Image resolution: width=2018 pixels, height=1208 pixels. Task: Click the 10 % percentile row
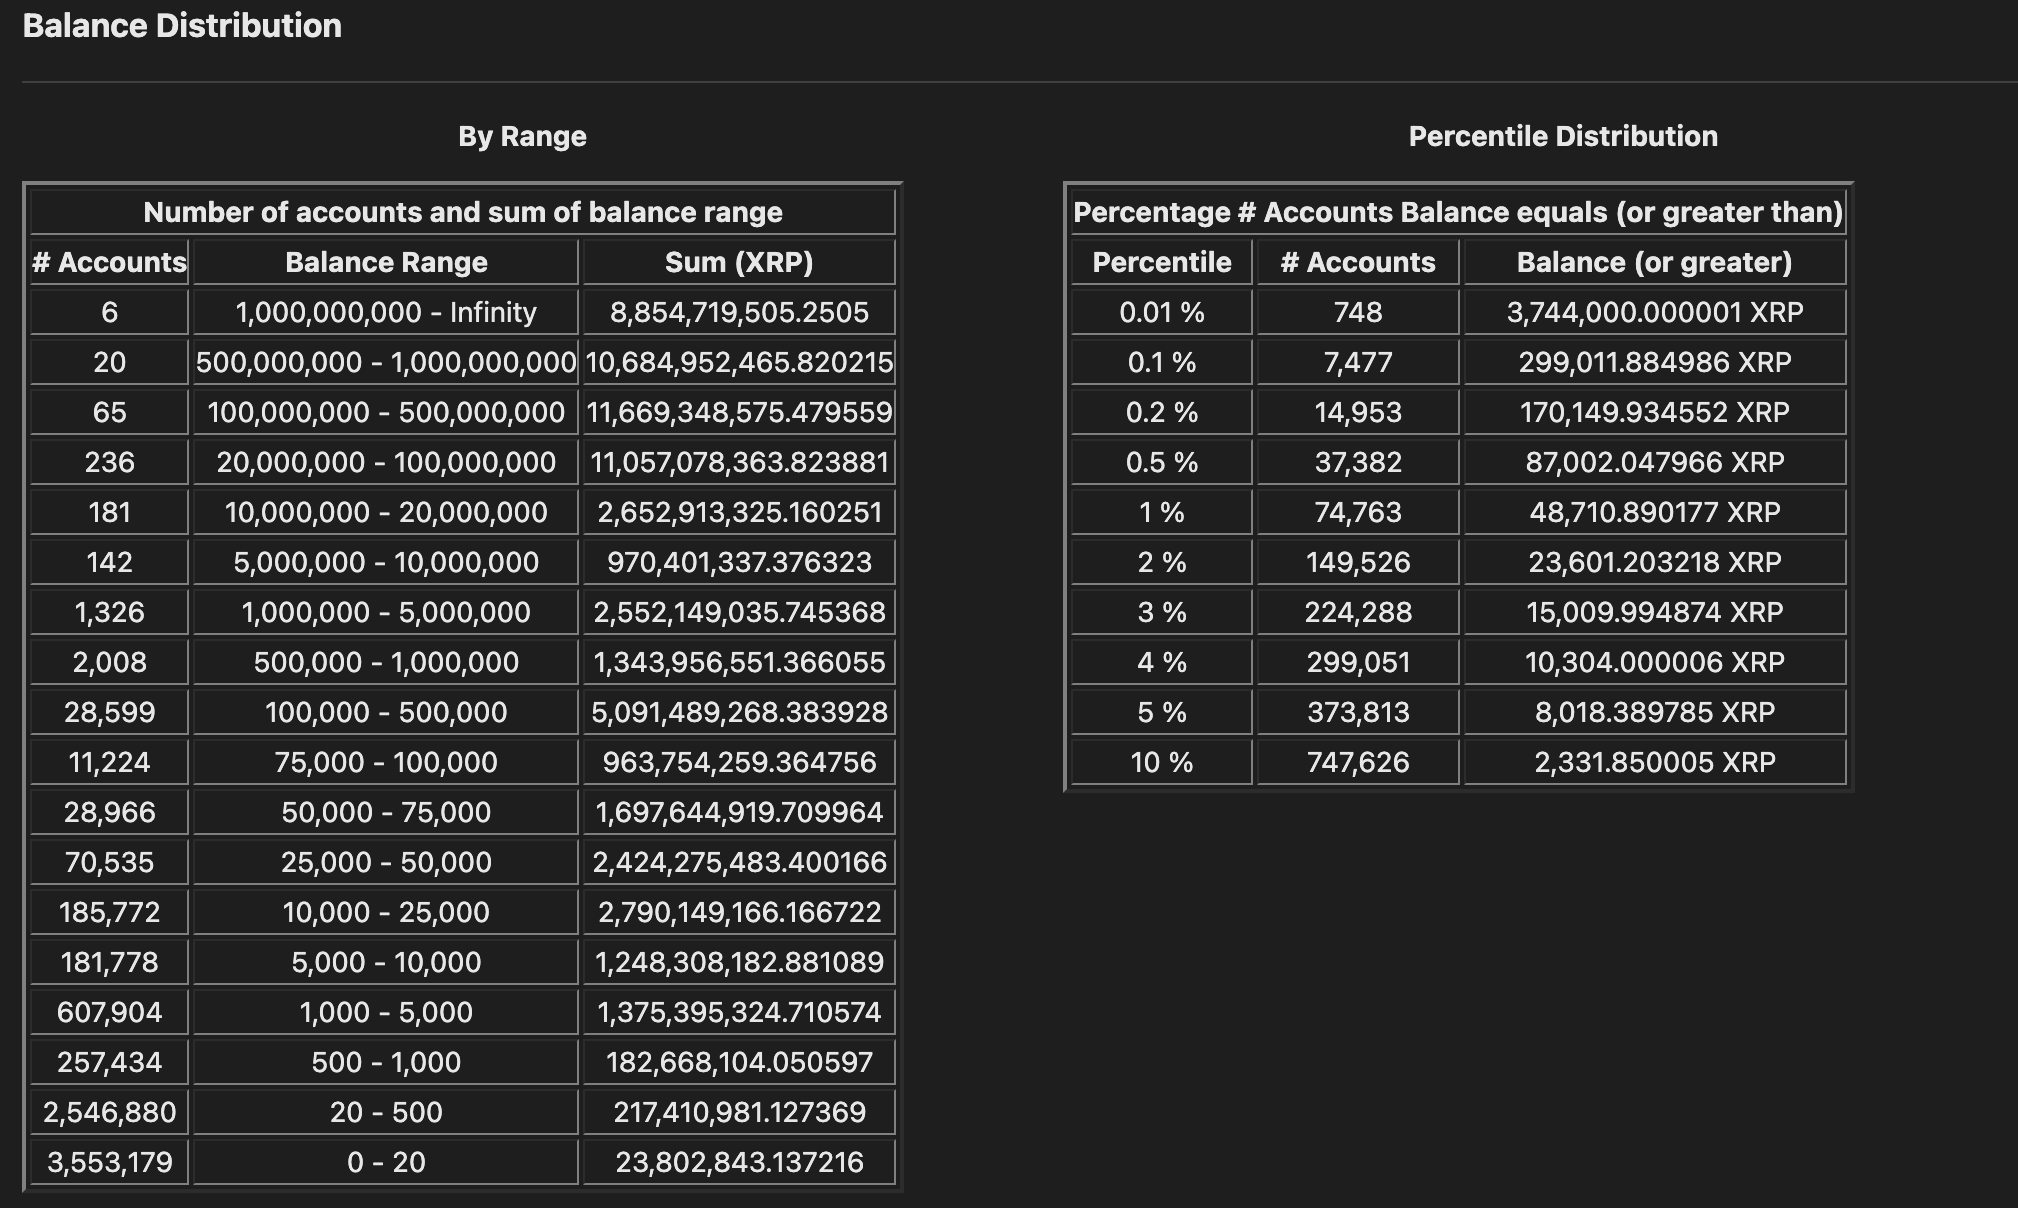(x=1161, y=762)
